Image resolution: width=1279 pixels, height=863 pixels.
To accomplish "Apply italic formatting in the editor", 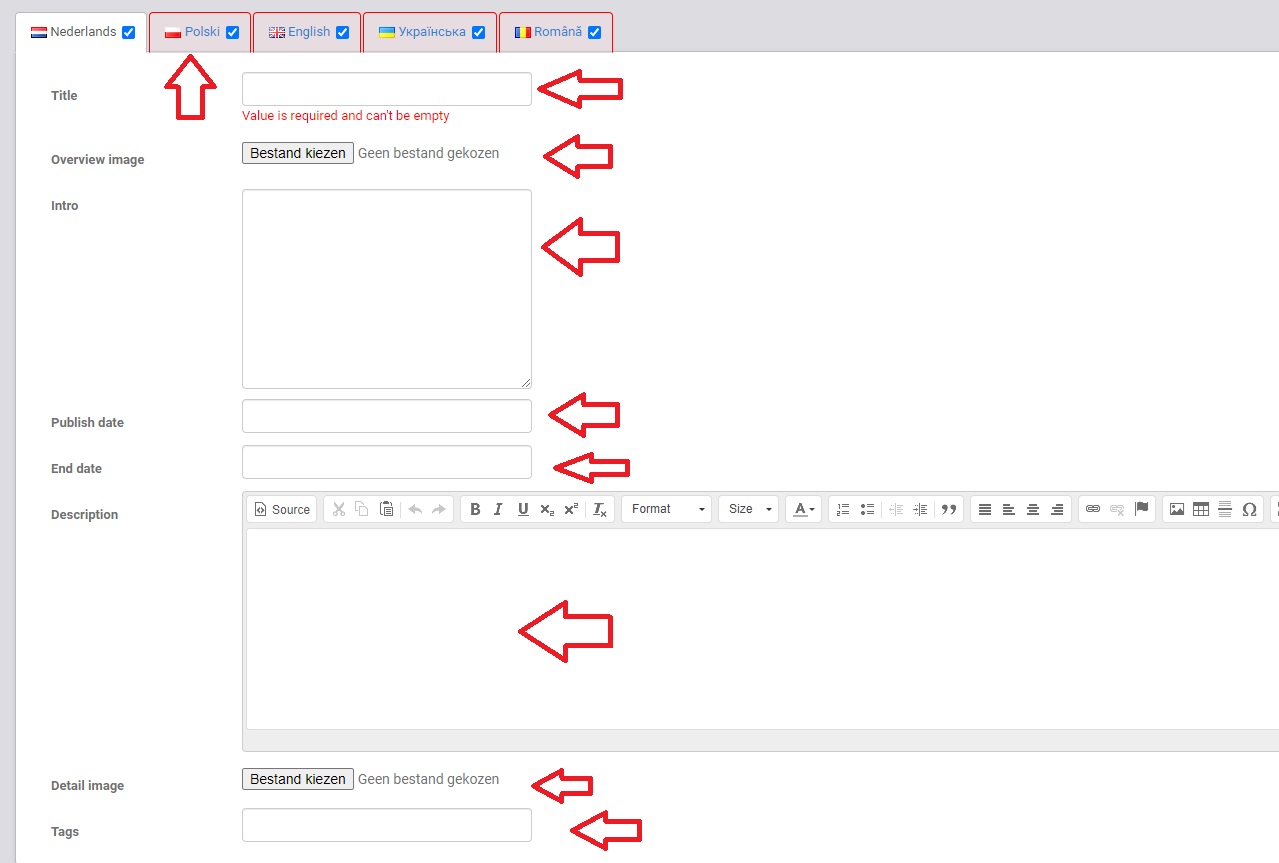I will pyautogui.click(x=498, y=509).
